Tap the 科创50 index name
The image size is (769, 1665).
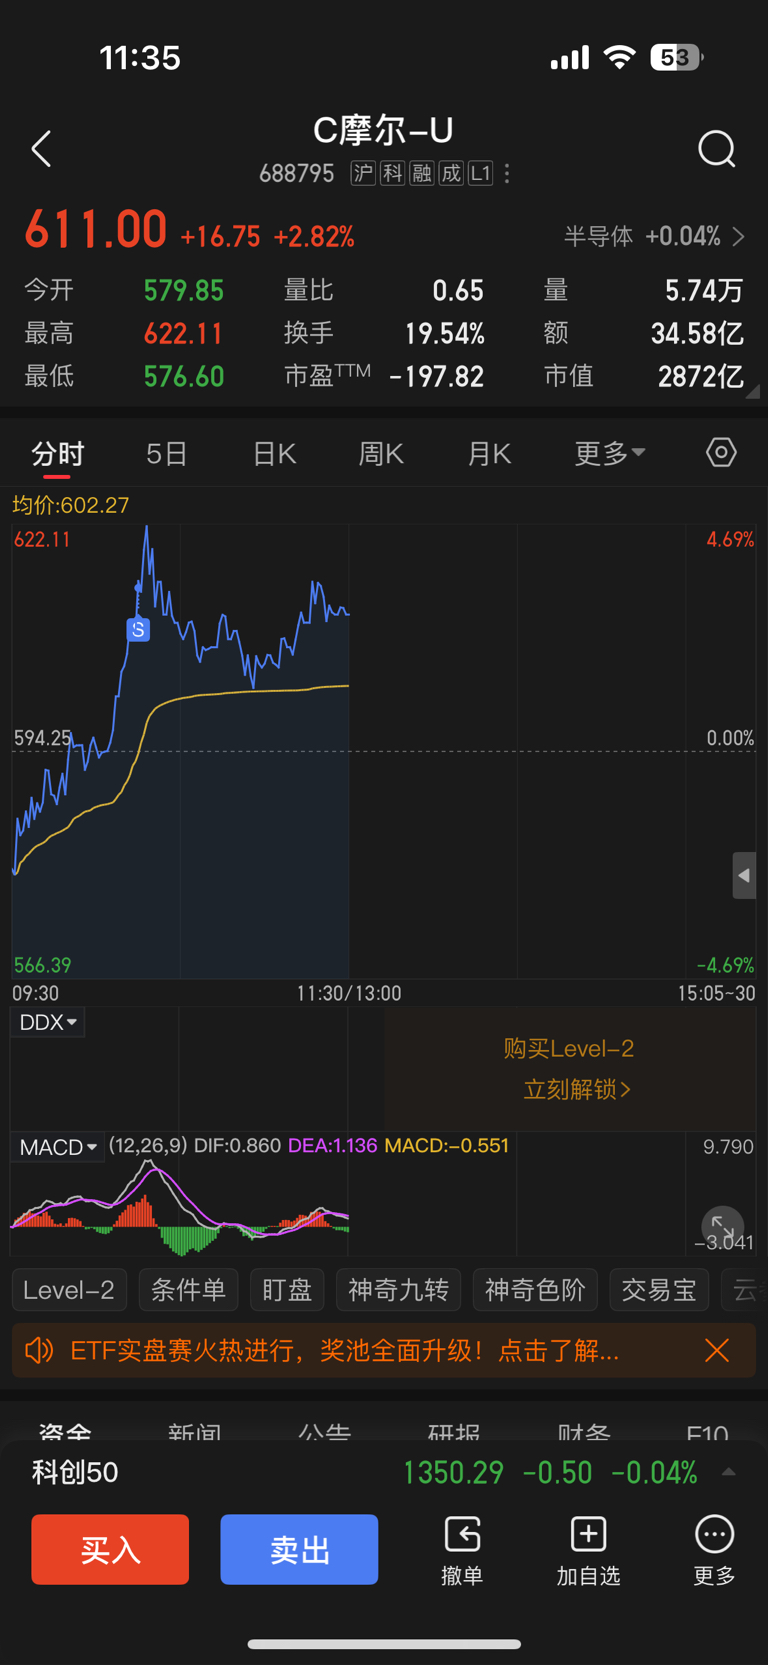coord(75,1472)
